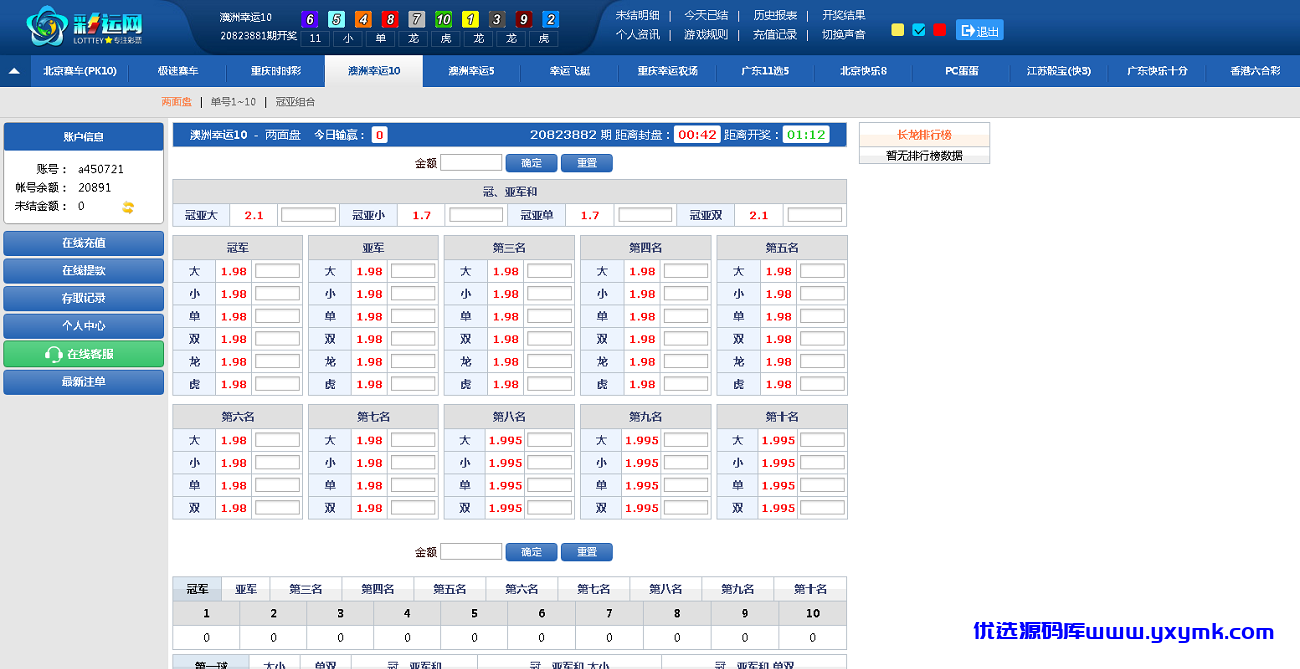
Task: Open the 未结明细 link
Action: (x=638, y=15)
